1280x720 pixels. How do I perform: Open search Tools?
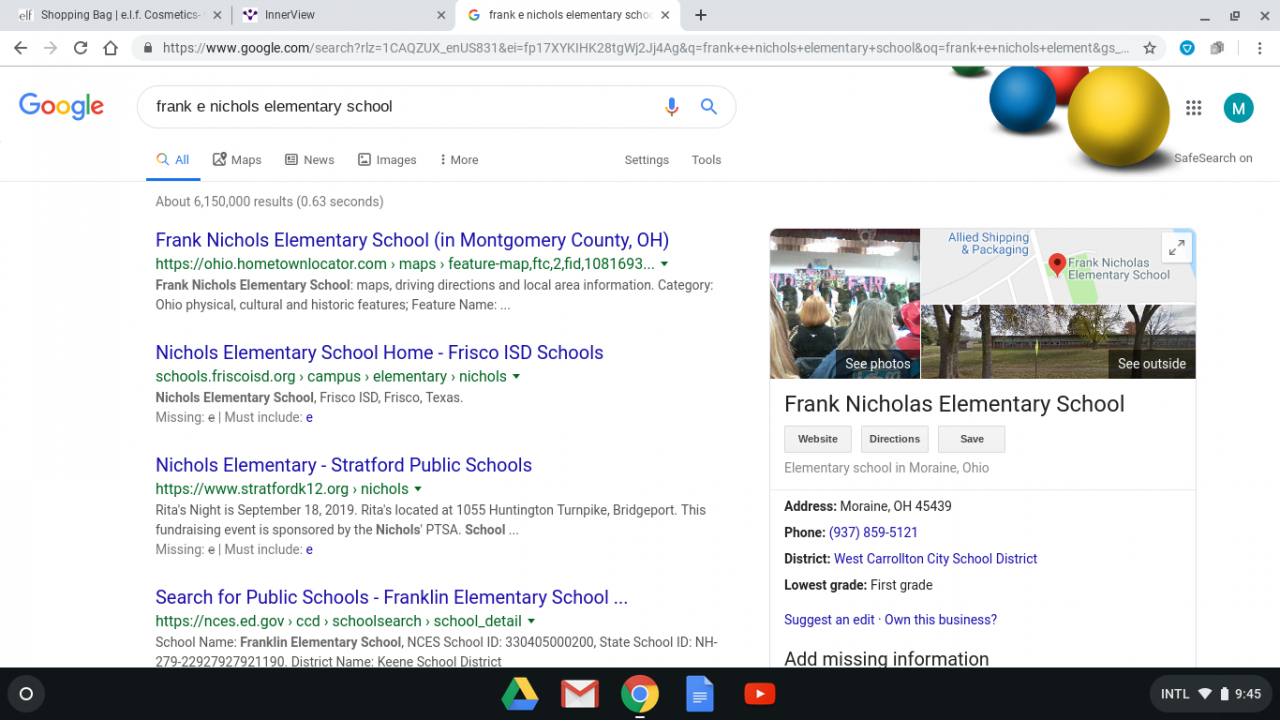pyautogui.click(x=706, y=160)
